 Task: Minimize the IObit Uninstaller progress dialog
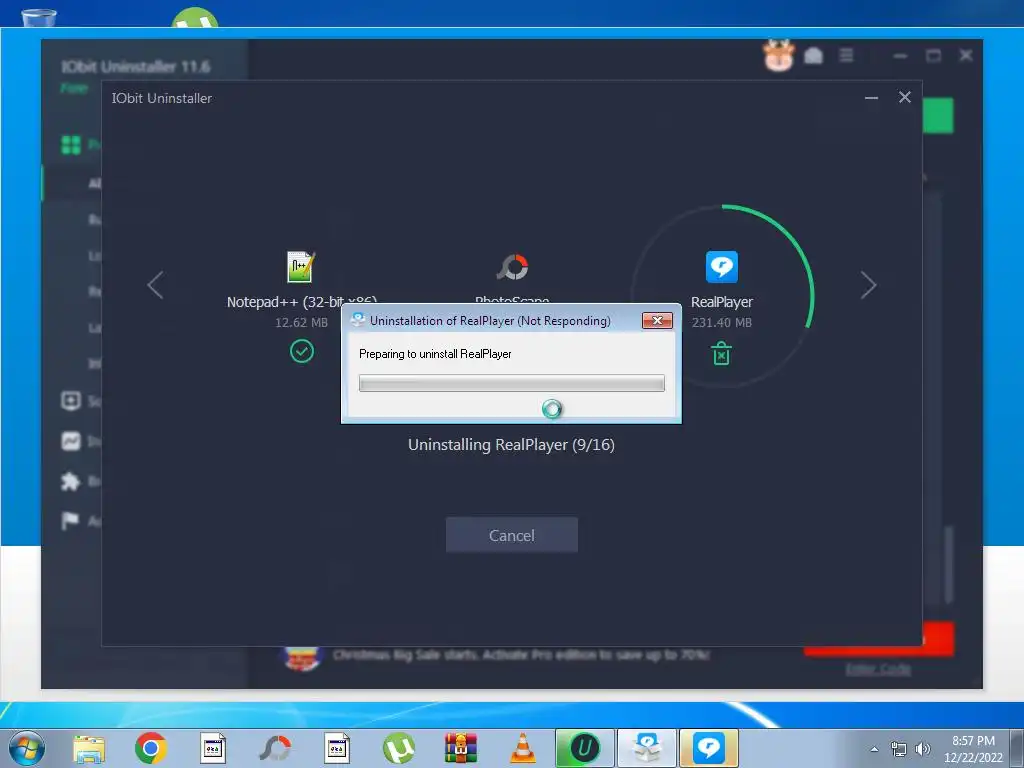871,98
